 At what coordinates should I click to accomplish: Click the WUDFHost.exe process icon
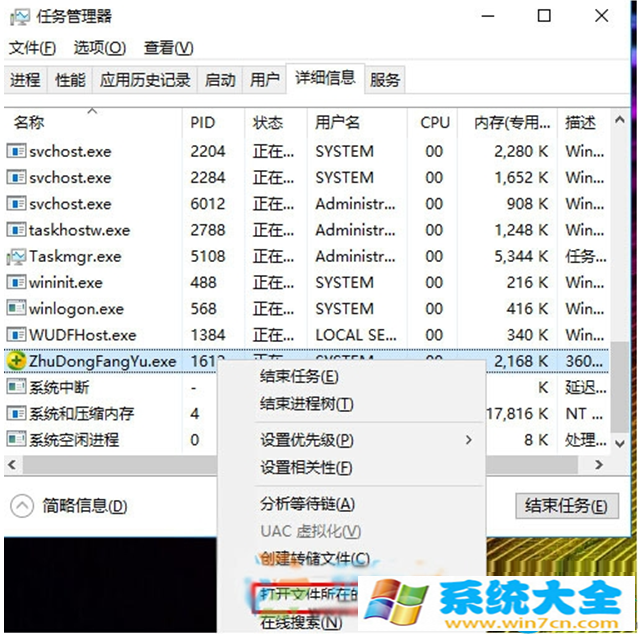coord(16,335)
